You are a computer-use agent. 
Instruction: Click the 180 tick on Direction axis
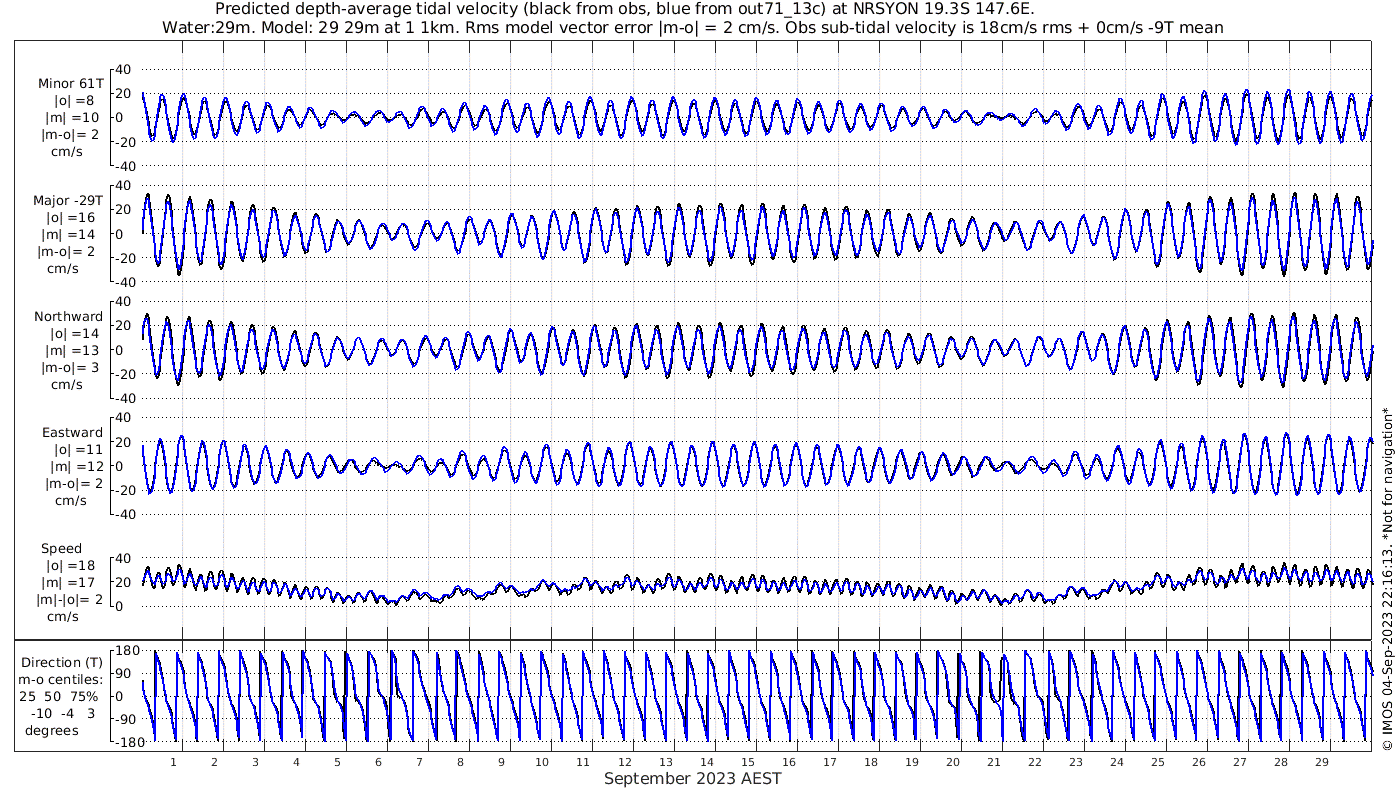[x=124, y=651]
